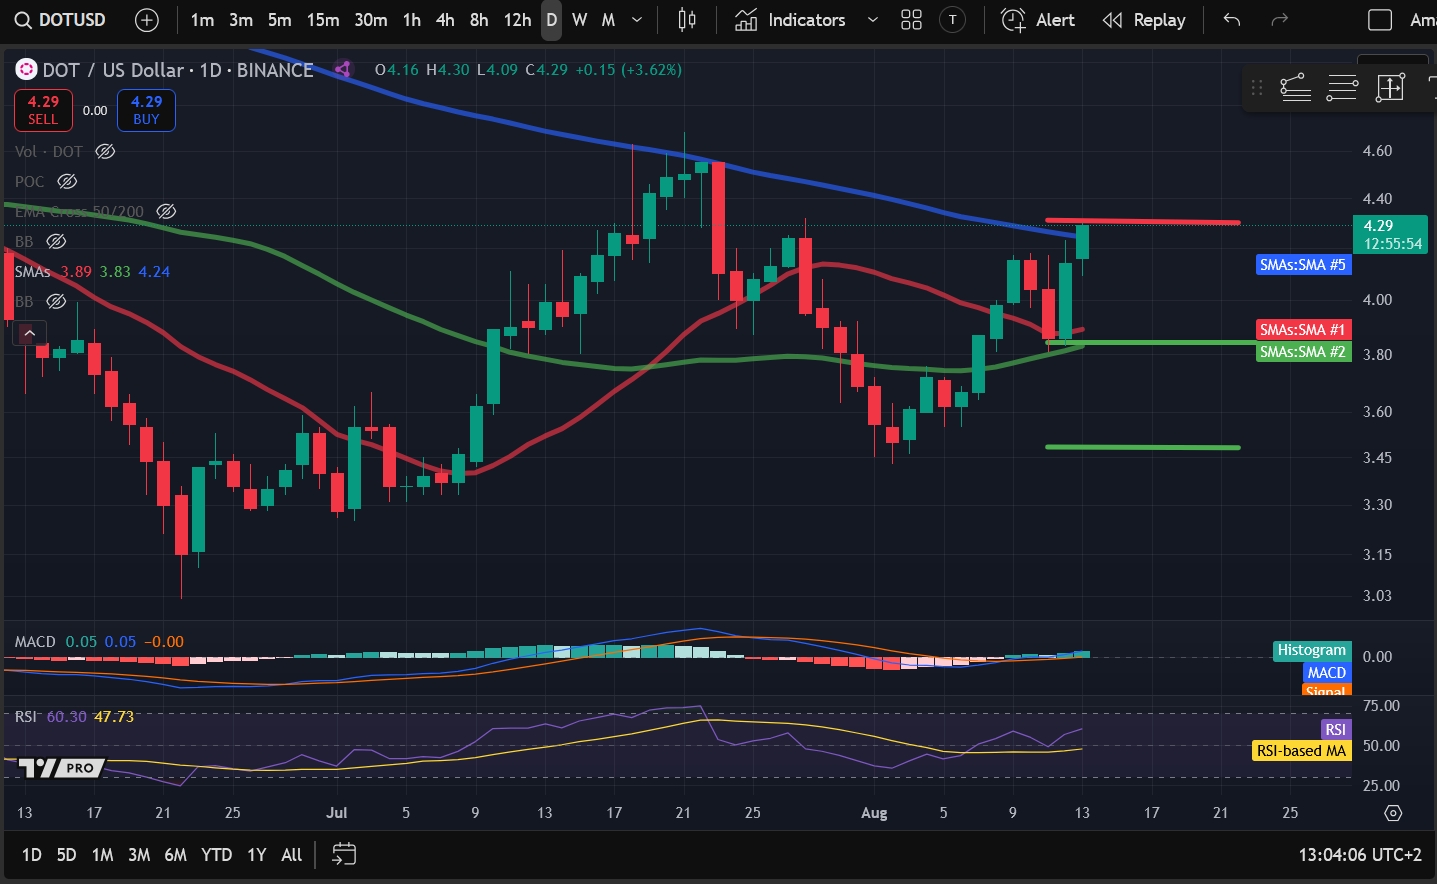The width and height of the screenshot is (1437, 884).
Task: Show the Vol · DOT indicator
Action: tap(105, 151)
